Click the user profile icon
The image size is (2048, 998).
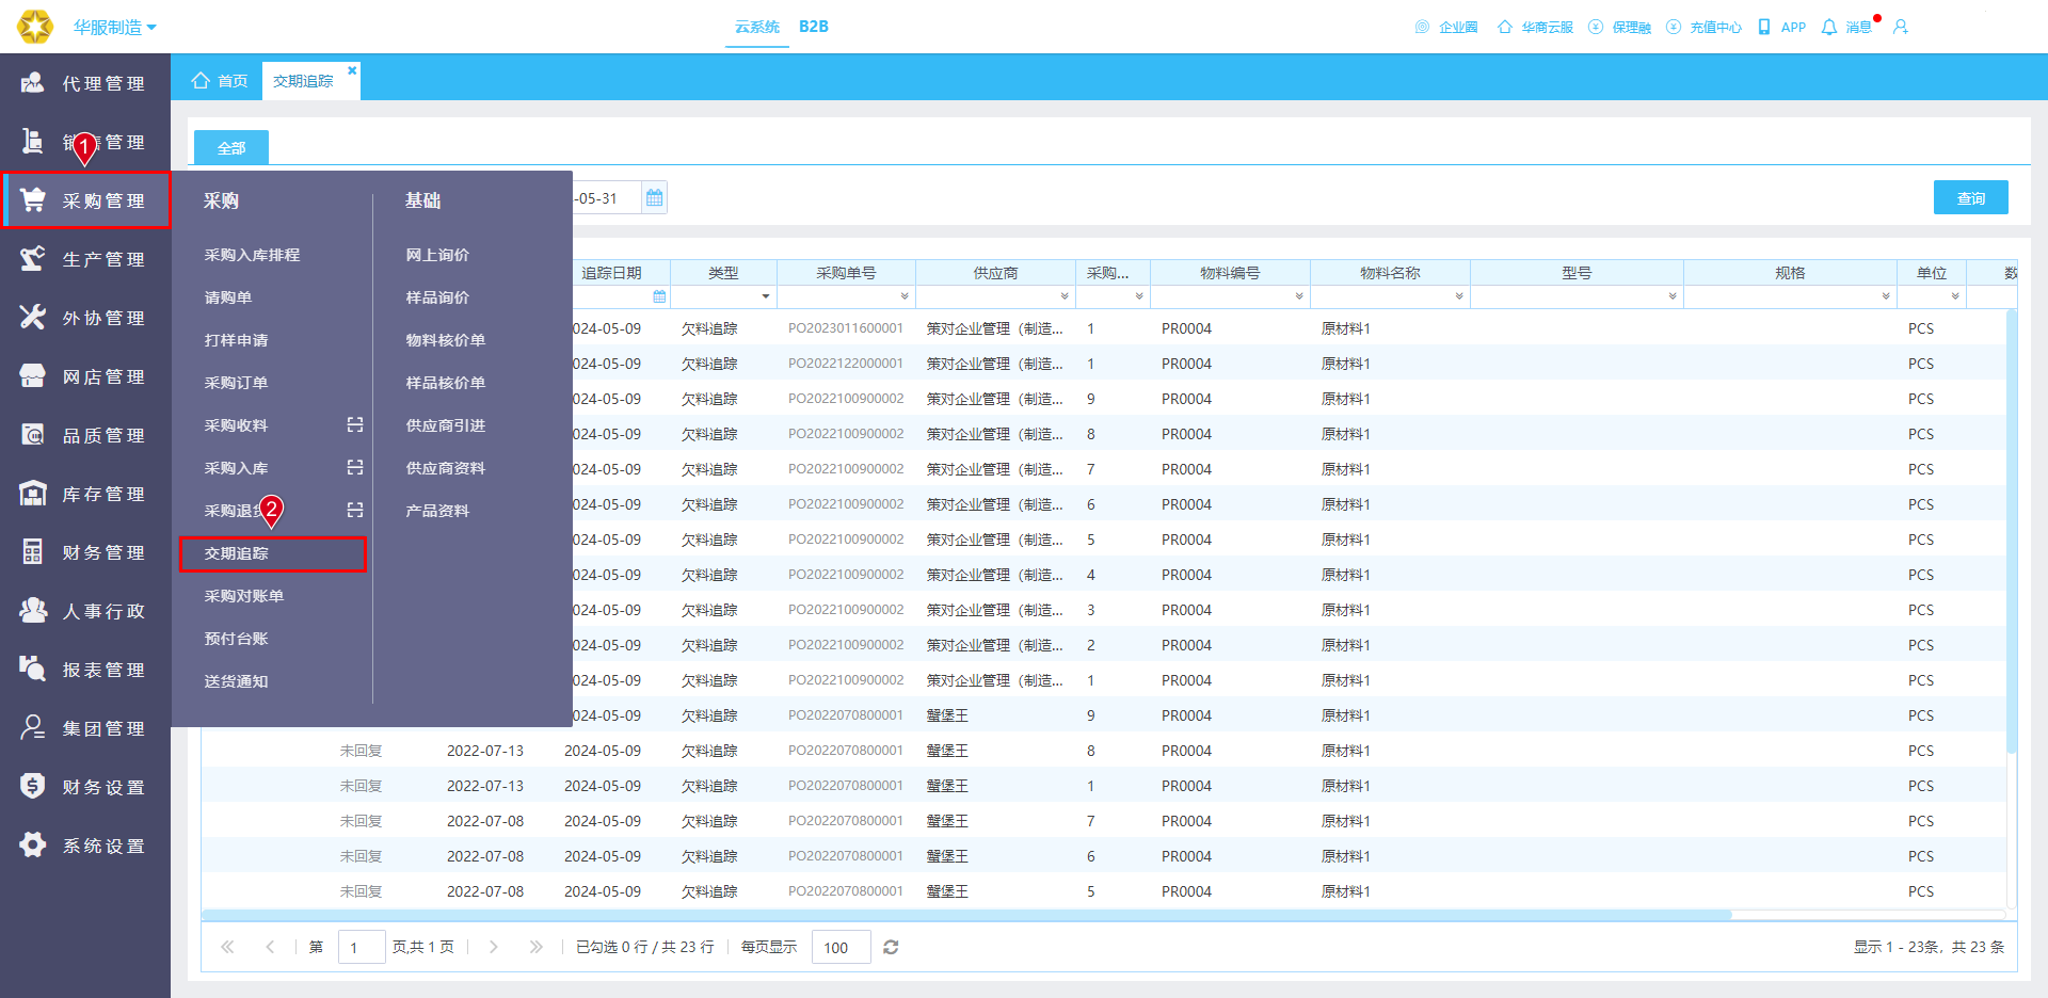coord(1901,27)
